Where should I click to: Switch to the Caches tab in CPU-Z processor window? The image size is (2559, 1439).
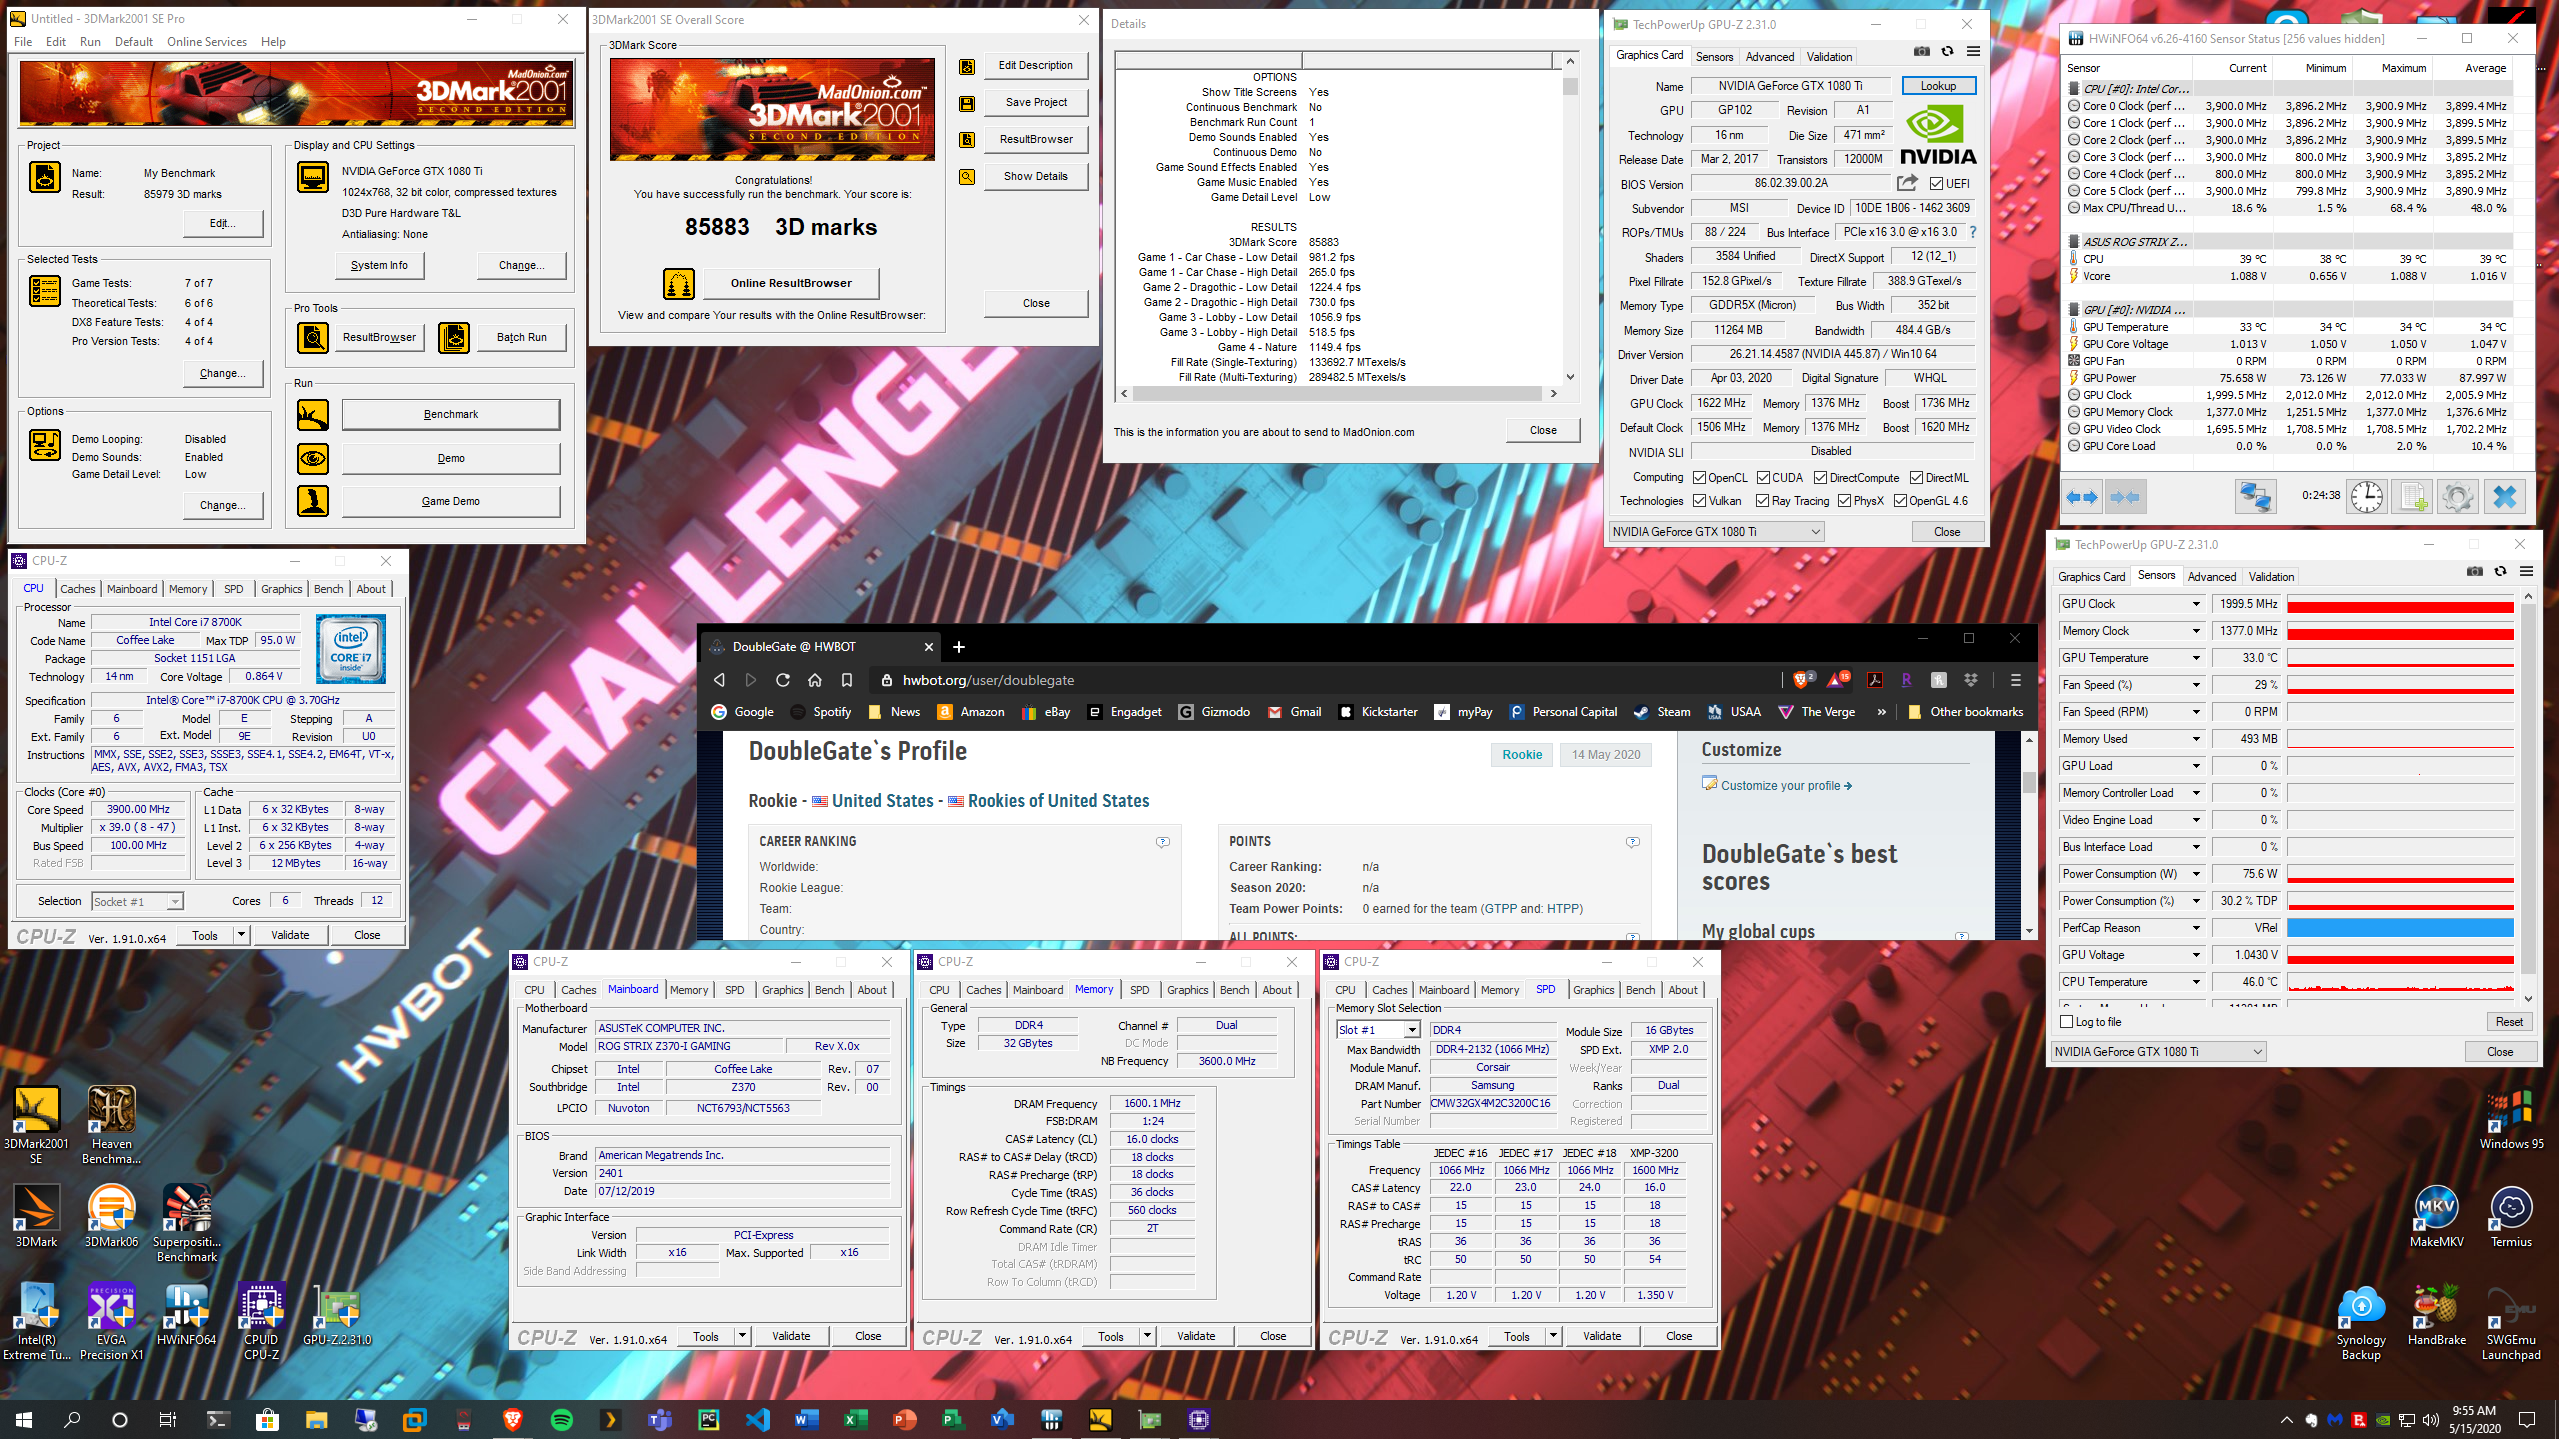click(x=78, y=589)
